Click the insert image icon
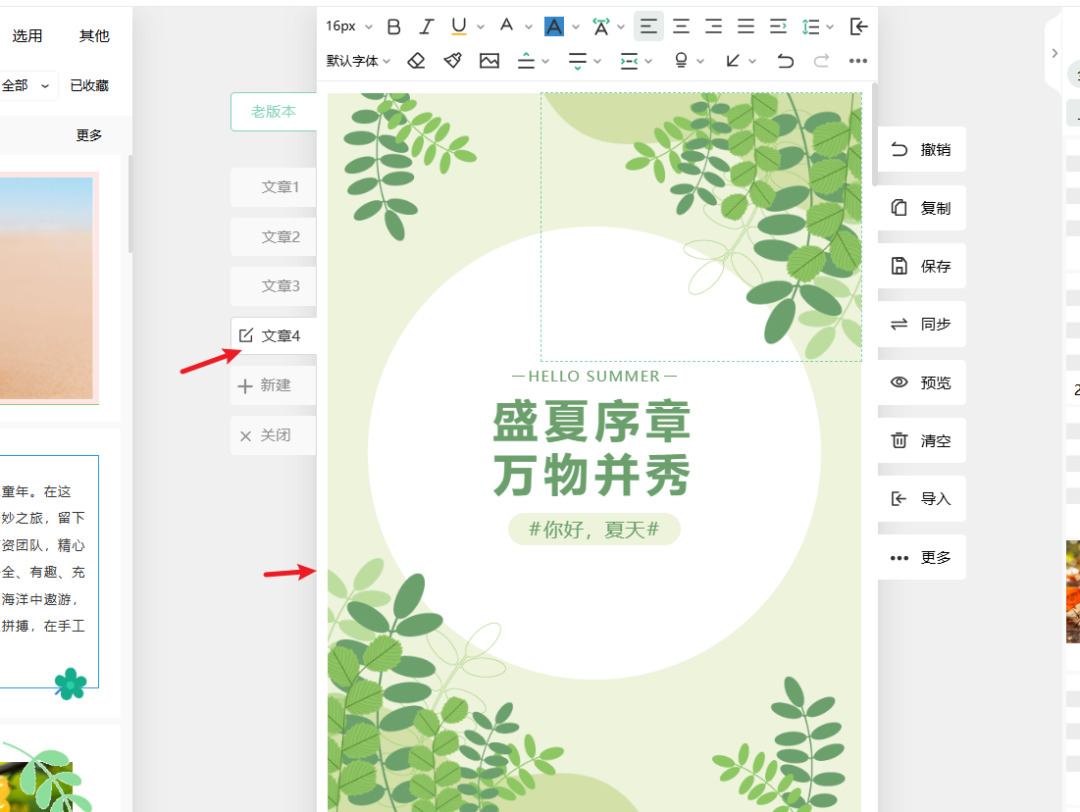1080x812 pixels. point(489,61)
